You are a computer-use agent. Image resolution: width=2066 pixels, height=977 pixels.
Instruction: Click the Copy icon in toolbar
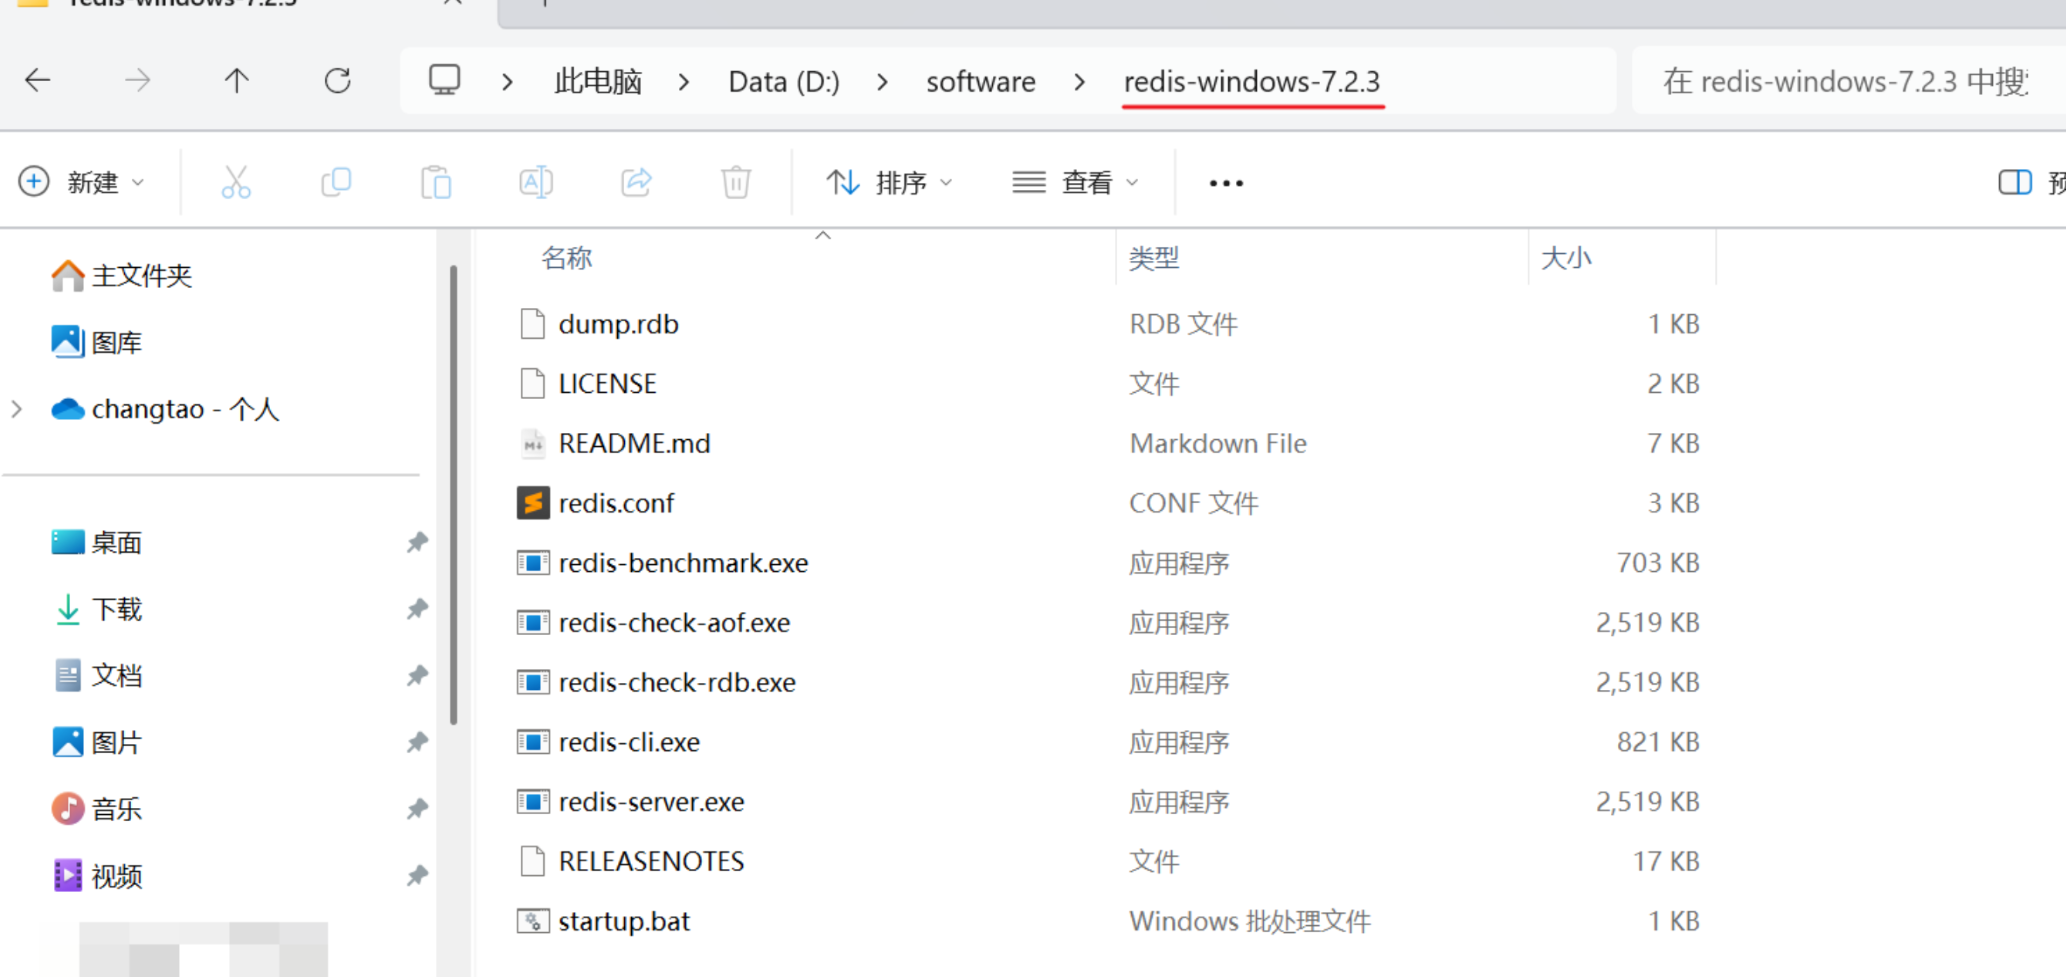[336, 182]
